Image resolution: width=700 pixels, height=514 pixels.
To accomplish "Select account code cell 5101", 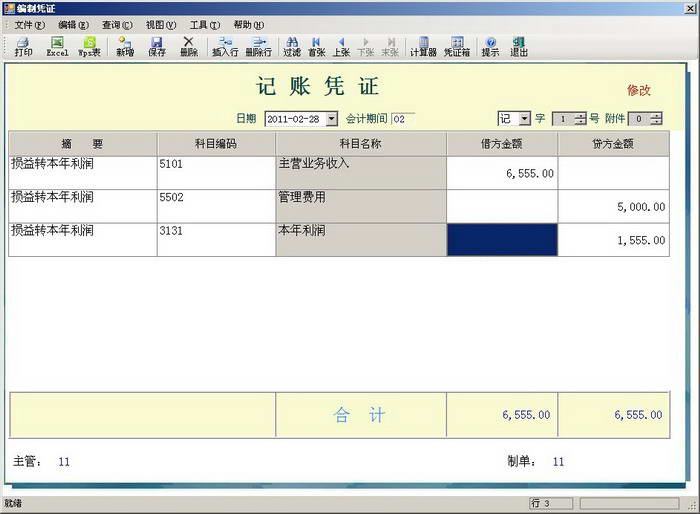I will pos(216,172).
